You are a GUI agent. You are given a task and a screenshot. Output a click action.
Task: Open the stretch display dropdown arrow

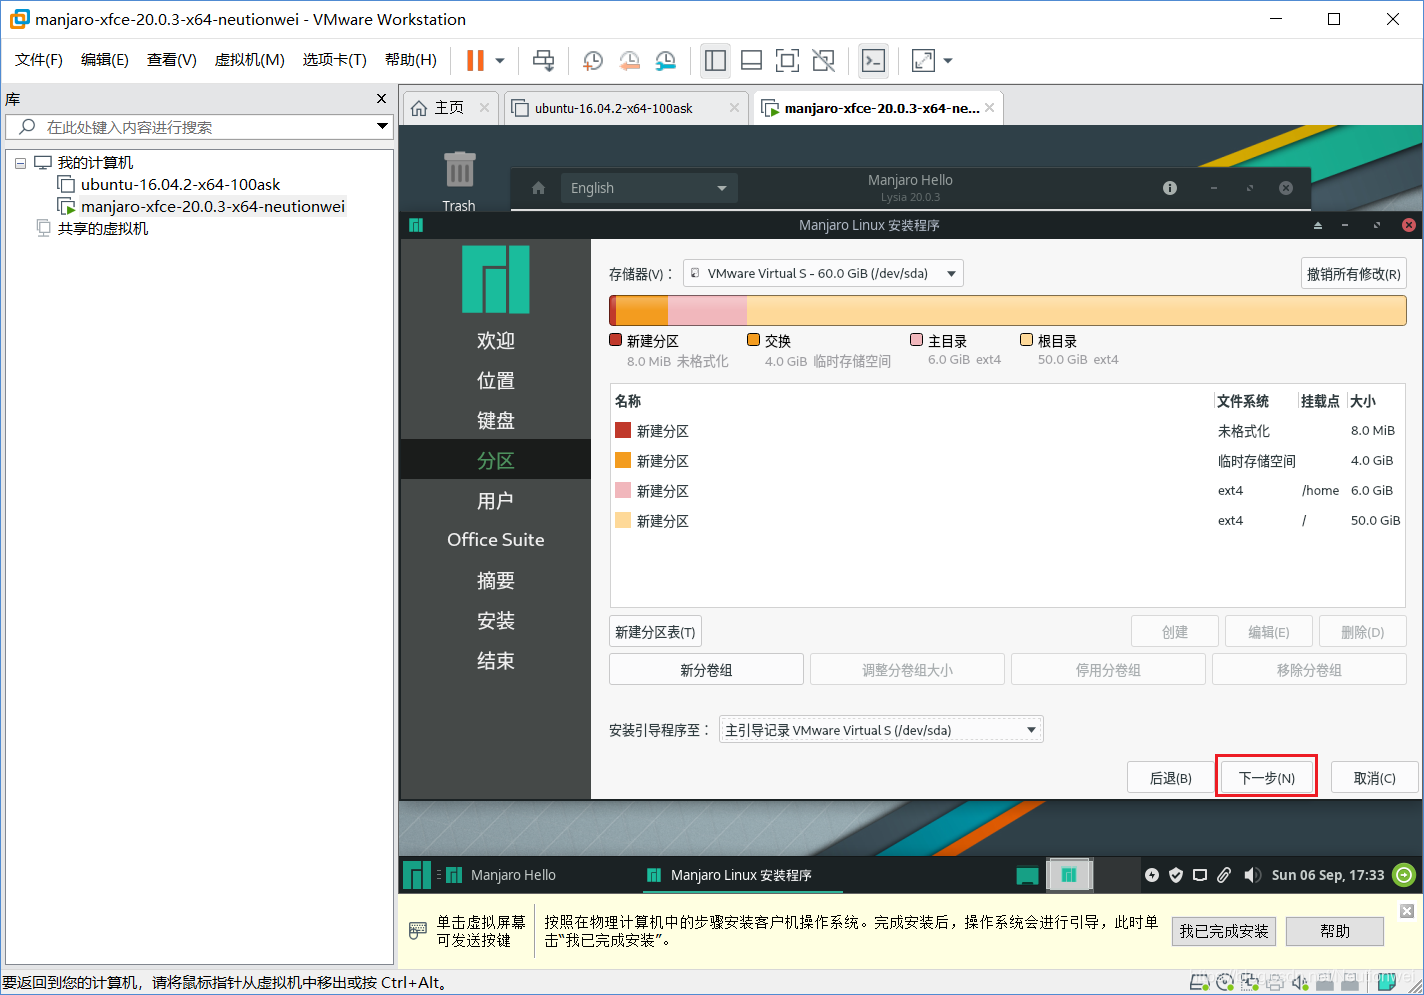pyautogui.click(x=948, y=61)
